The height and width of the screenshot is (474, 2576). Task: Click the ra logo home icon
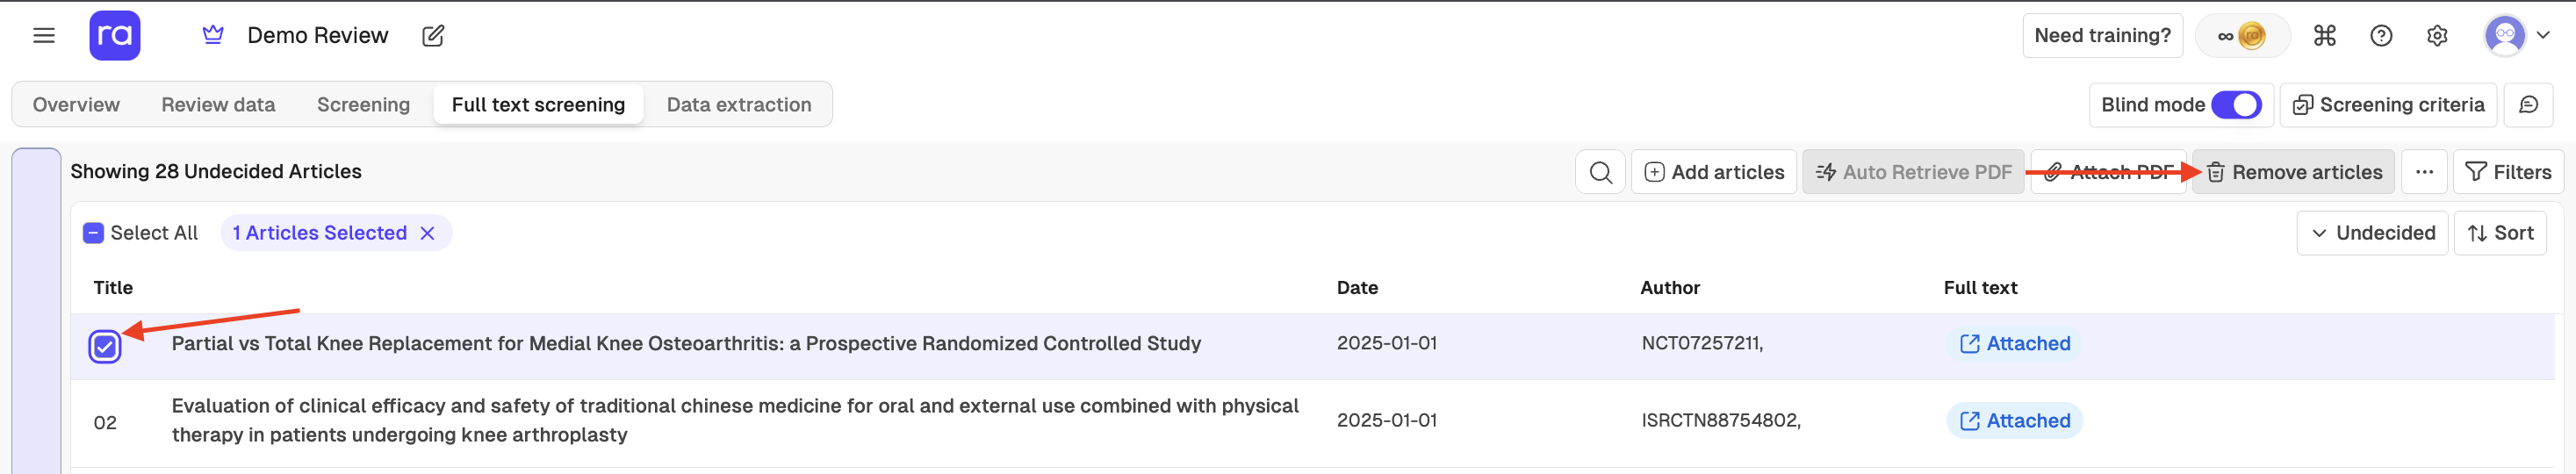[115, 36]
